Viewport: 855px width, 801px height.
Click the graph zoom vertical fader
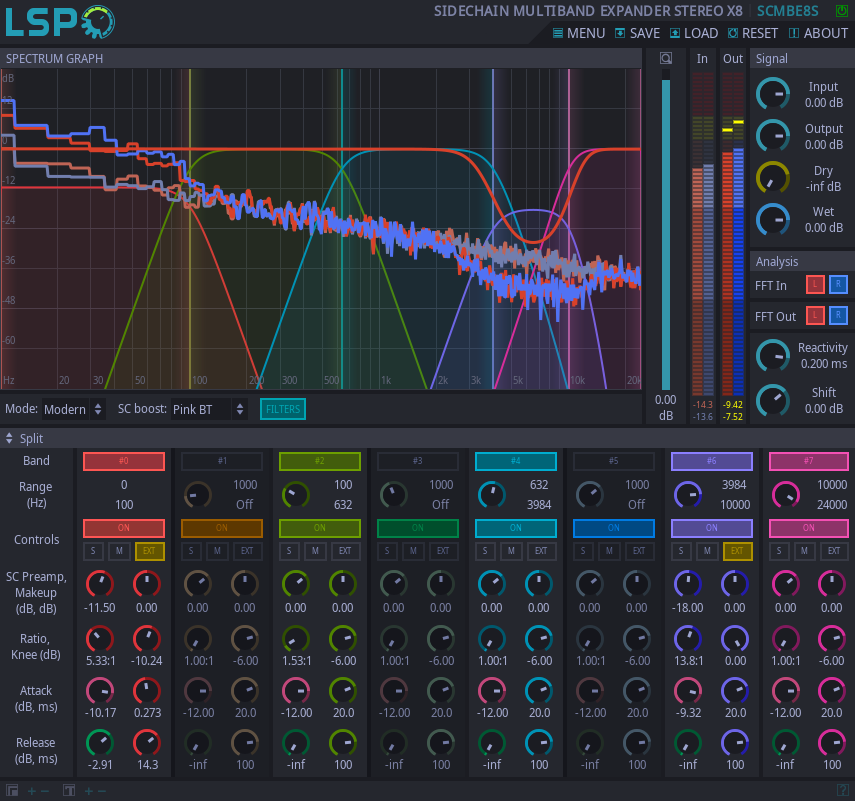coord(666,230)
